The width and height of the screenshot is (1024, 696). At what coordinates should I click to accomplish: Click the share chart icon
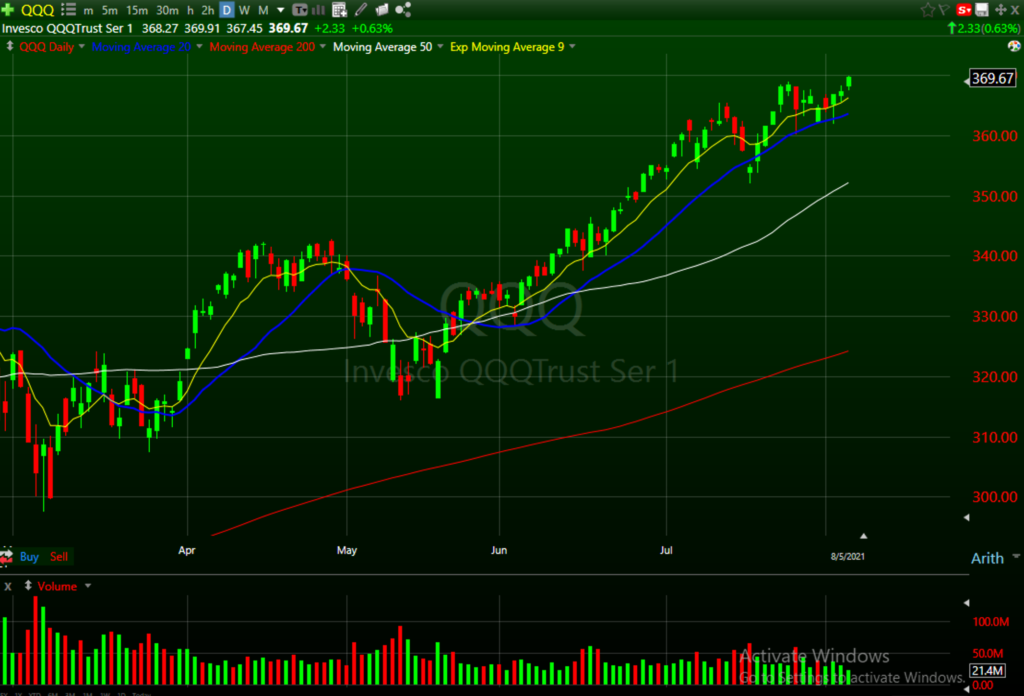(x=403, y=10)
